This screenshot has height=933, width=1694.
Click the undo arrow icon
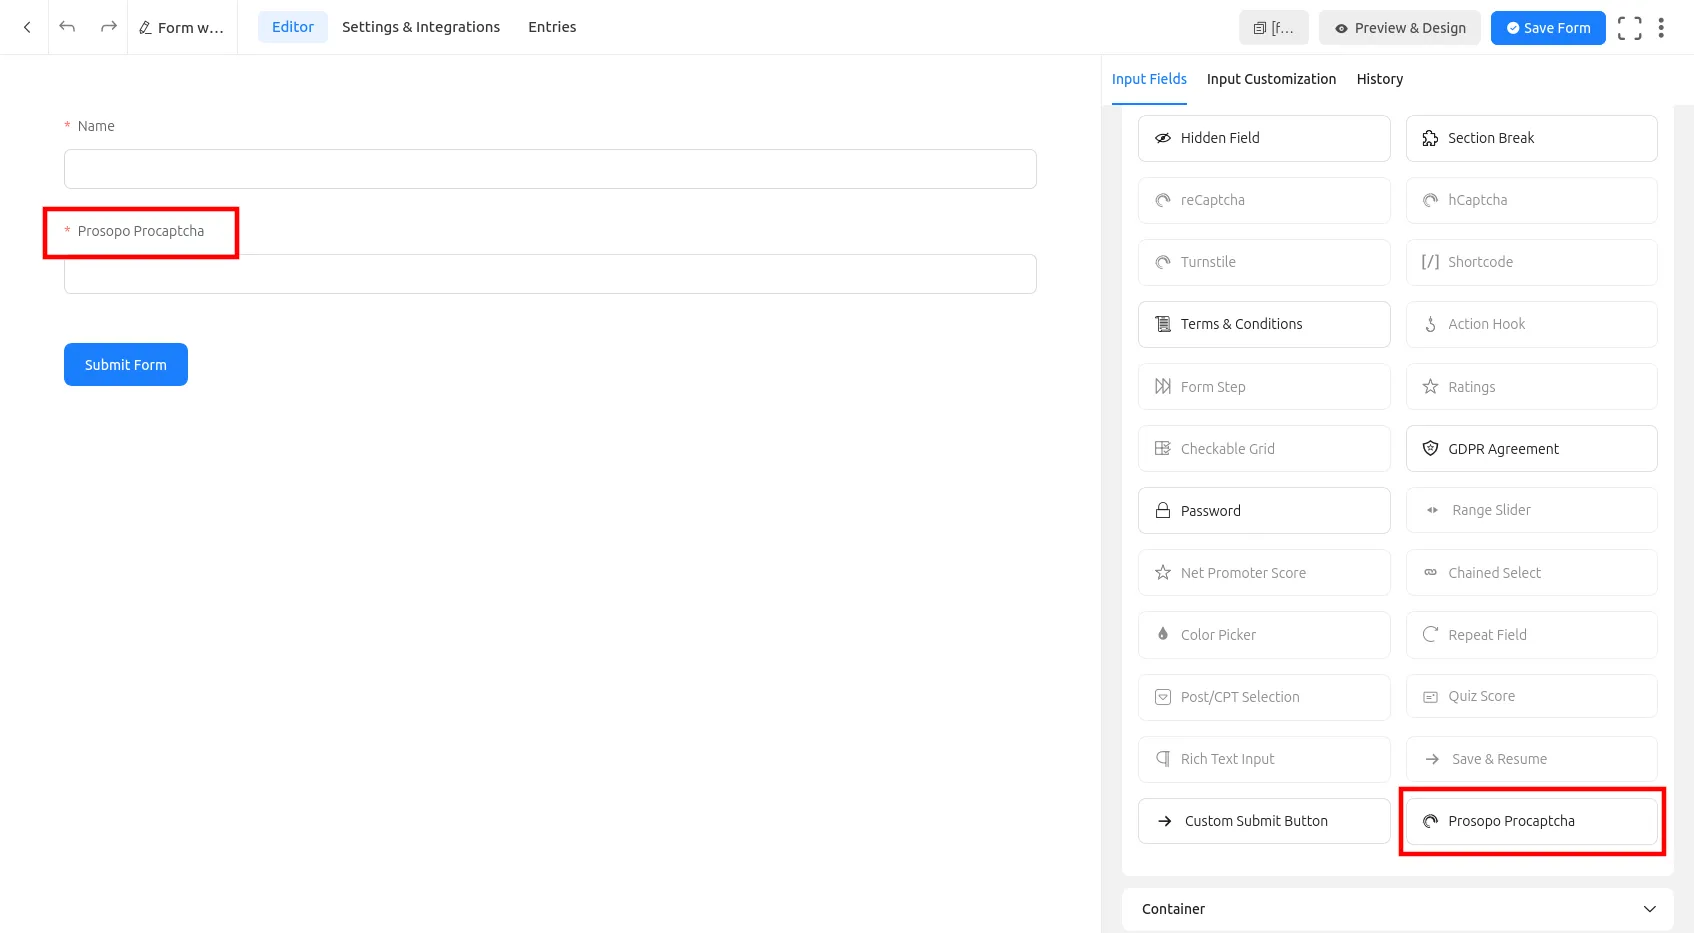[x=67, y=27]
